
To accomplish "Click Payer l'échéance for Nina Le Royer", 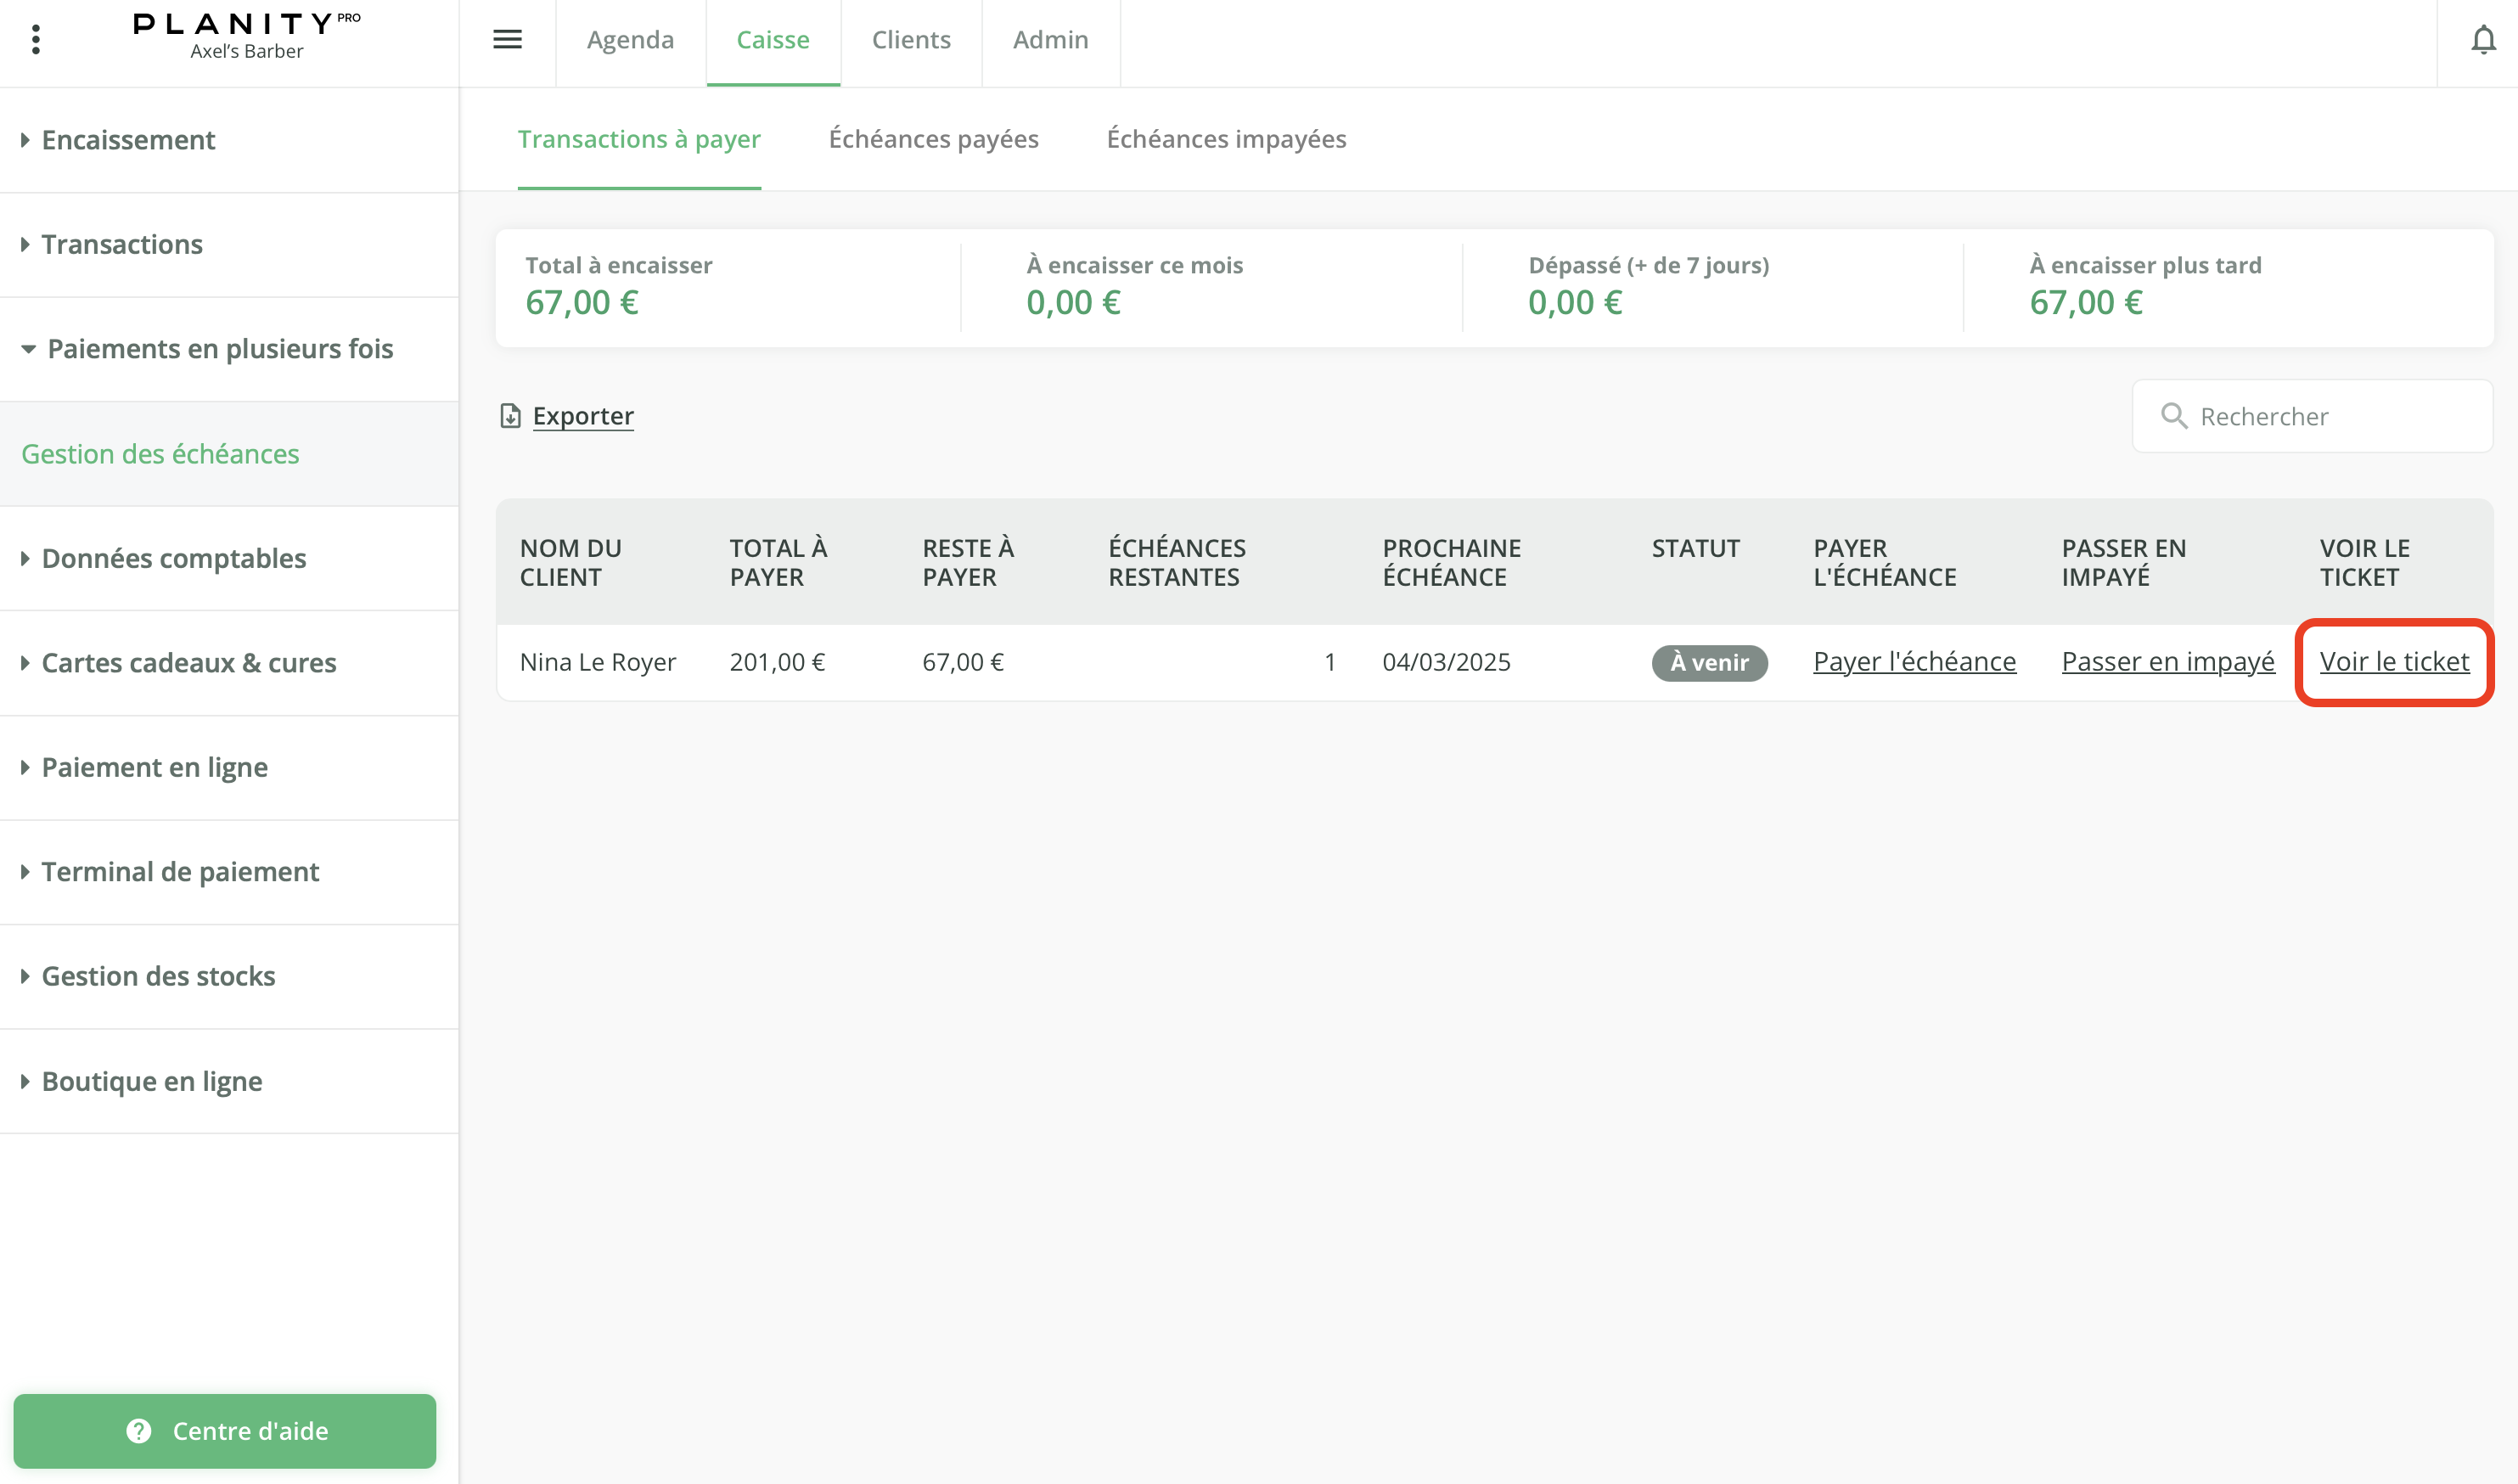I will click(x=1914, y=662).
